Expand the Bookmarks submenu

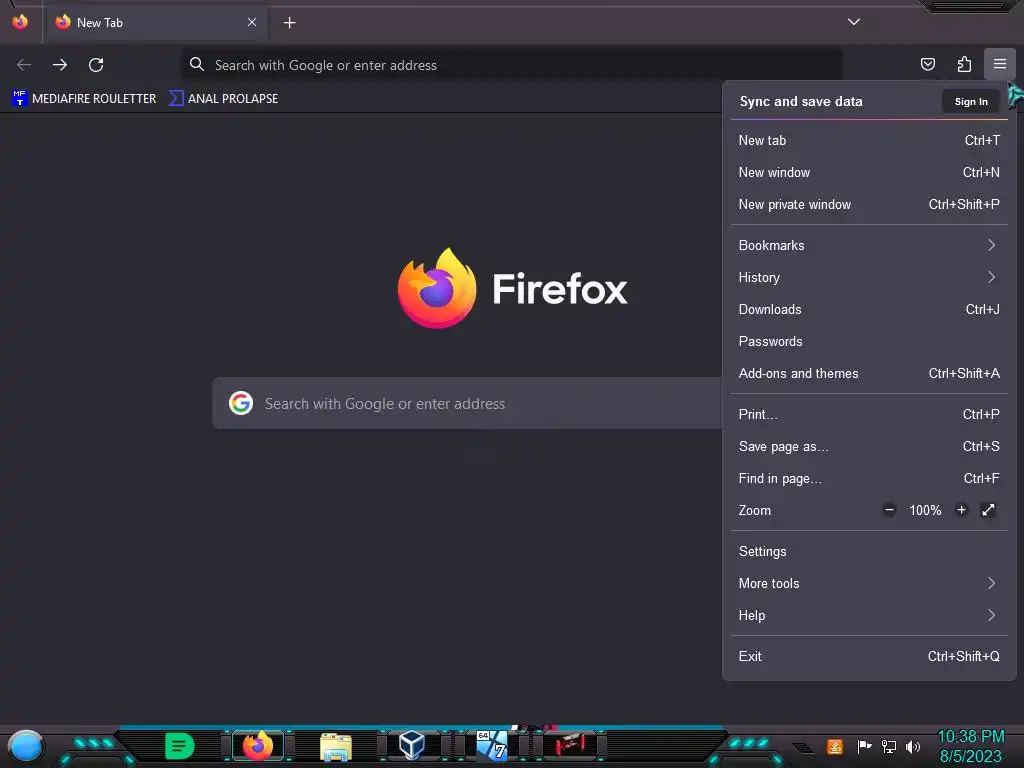point(869,246)
